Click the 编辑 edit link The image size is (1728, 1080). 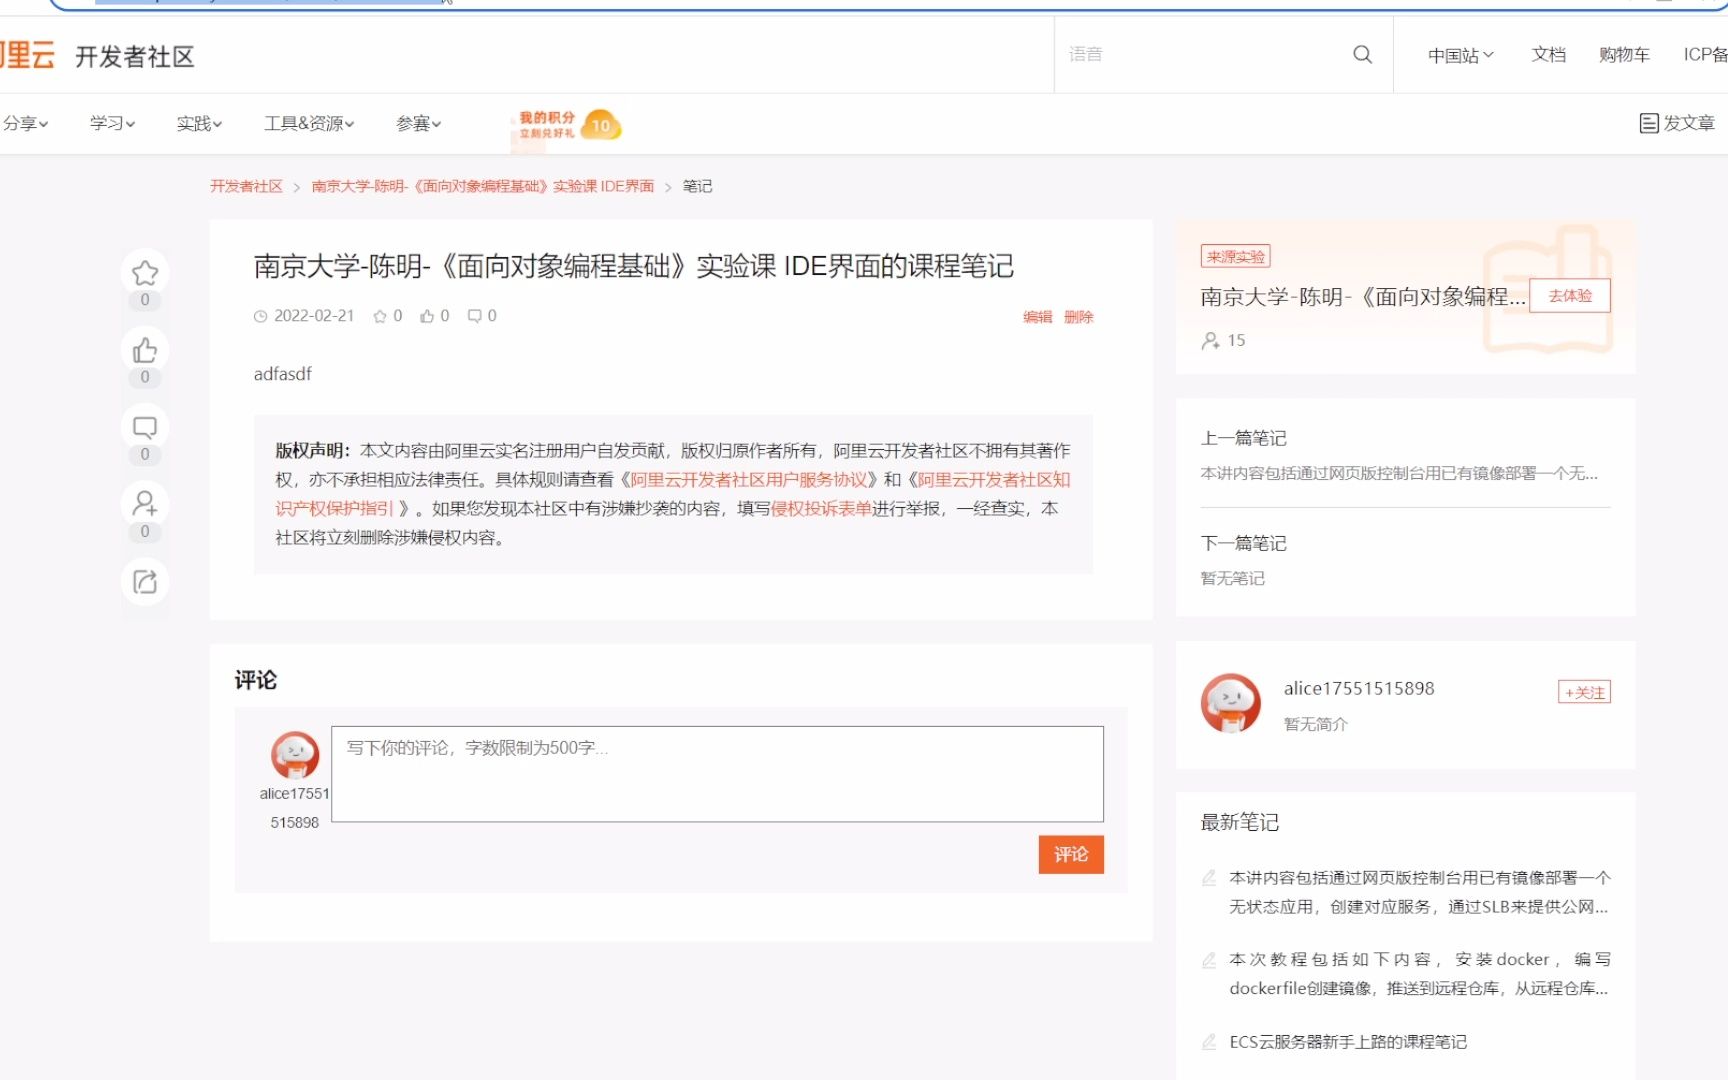(x=1037, y=317)
